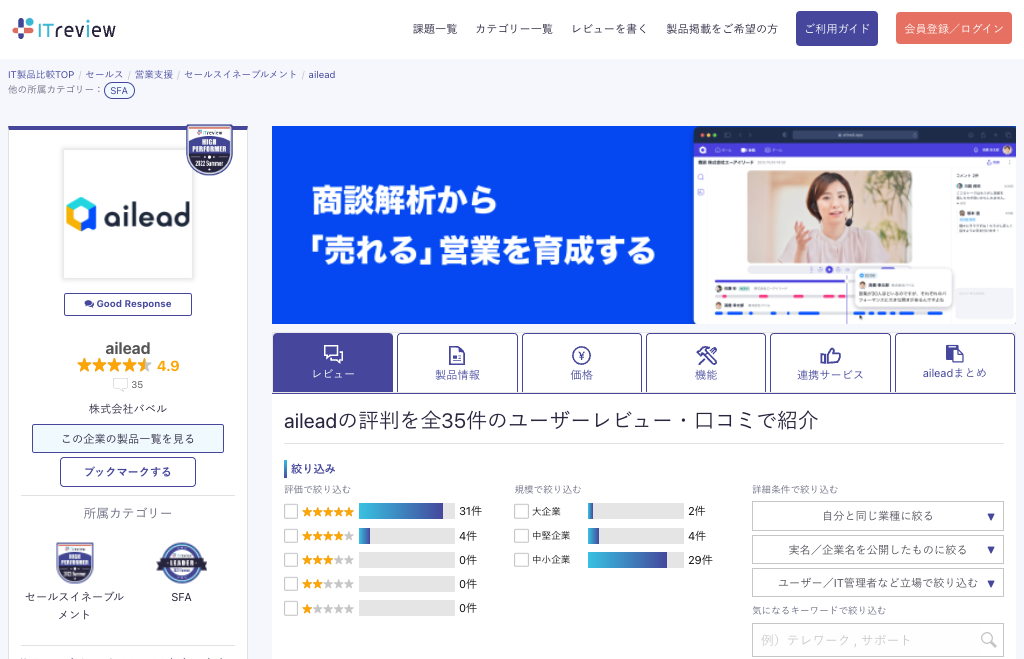Click the セールスイネーブルメント category badge icon
The height and width of the screenshot is (659, 1024).
74,562
